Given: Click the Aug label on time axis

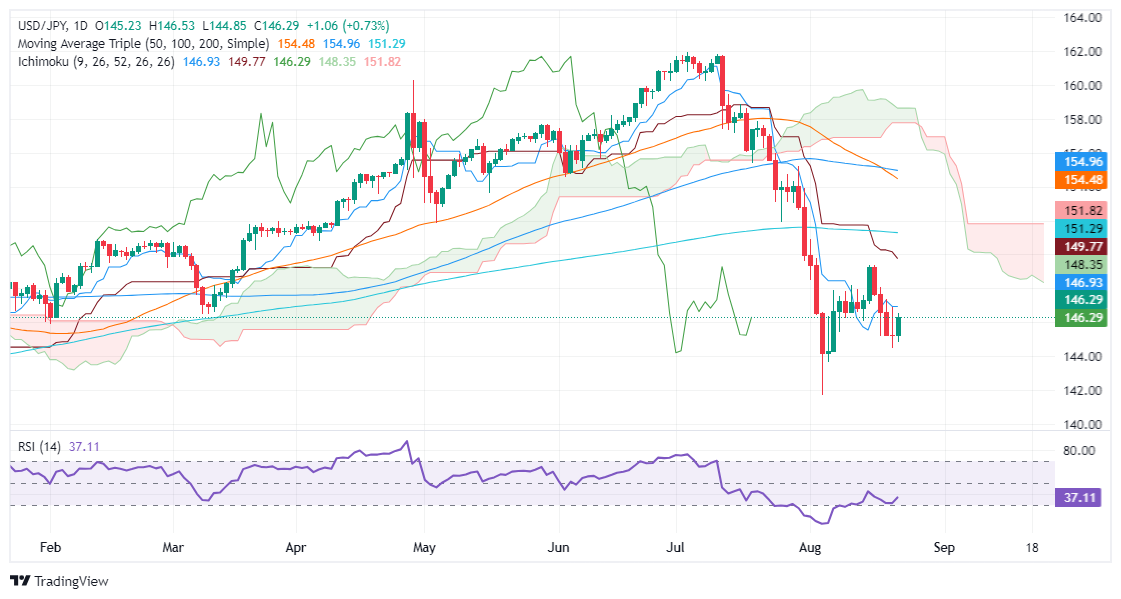Looking at the screenshot, I should tap(809, 548).
